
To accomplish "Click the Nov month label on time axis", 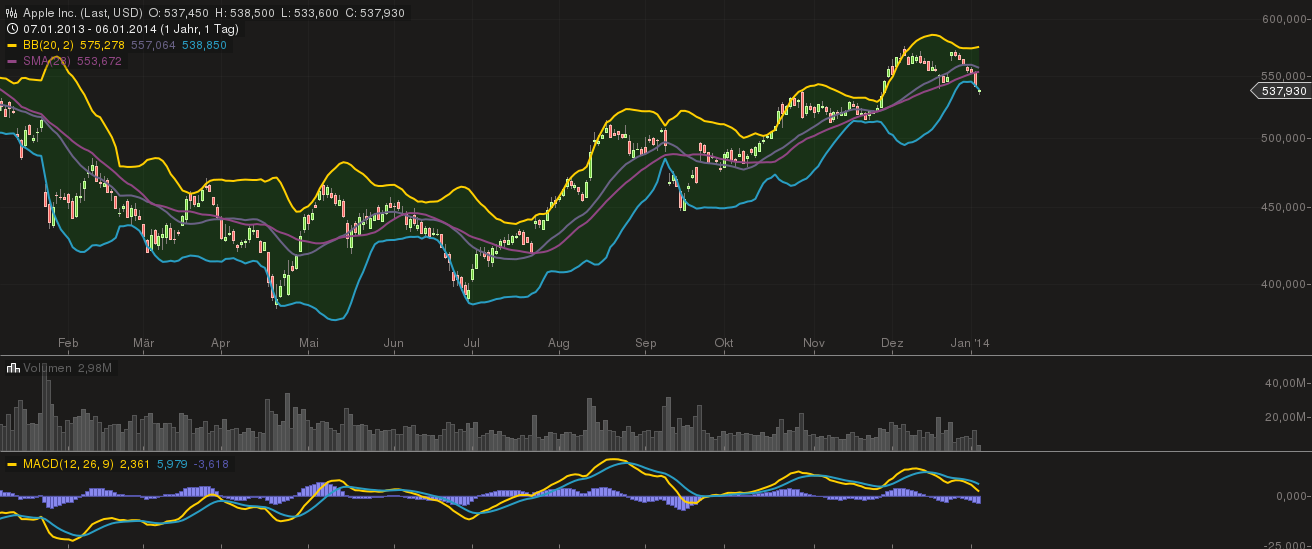I will (x=814, y=343).
